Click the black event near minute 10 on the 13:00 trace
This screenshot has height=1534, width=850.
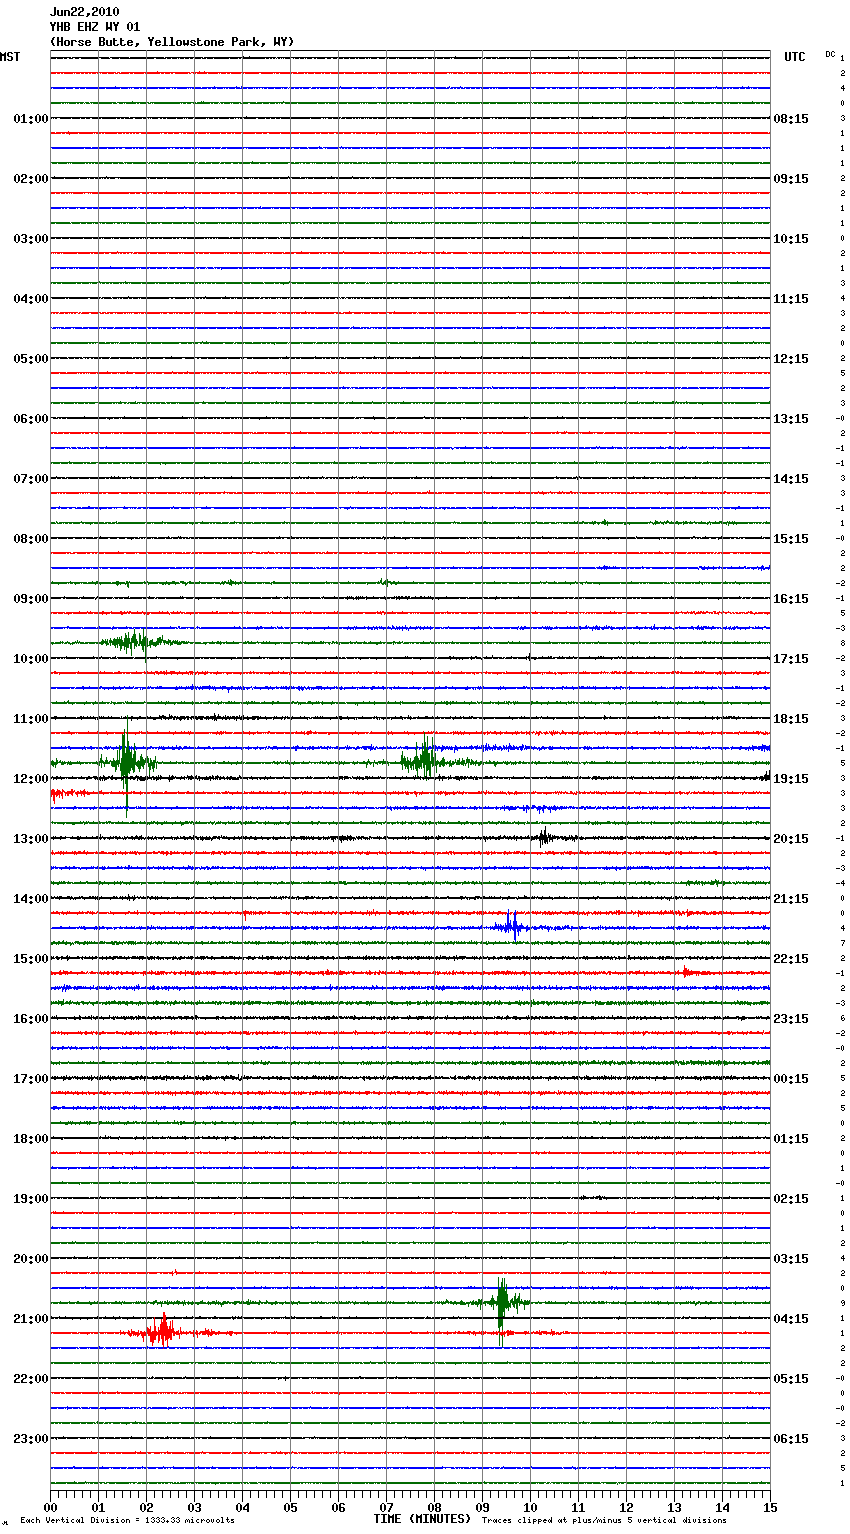pyautogui.click(x=545, y=837)
